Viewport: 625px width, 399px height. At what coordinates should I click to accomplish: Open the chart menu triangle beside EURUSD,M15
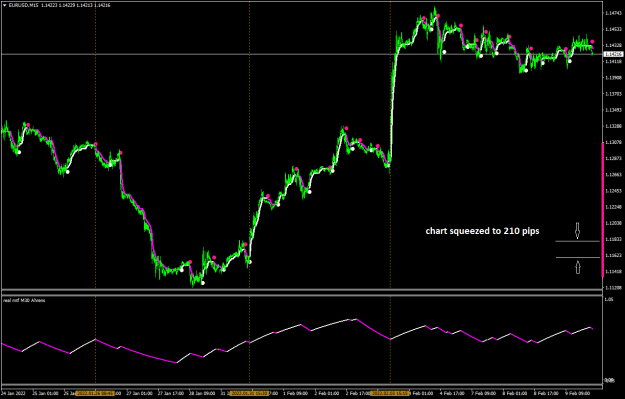click(5, 5)
